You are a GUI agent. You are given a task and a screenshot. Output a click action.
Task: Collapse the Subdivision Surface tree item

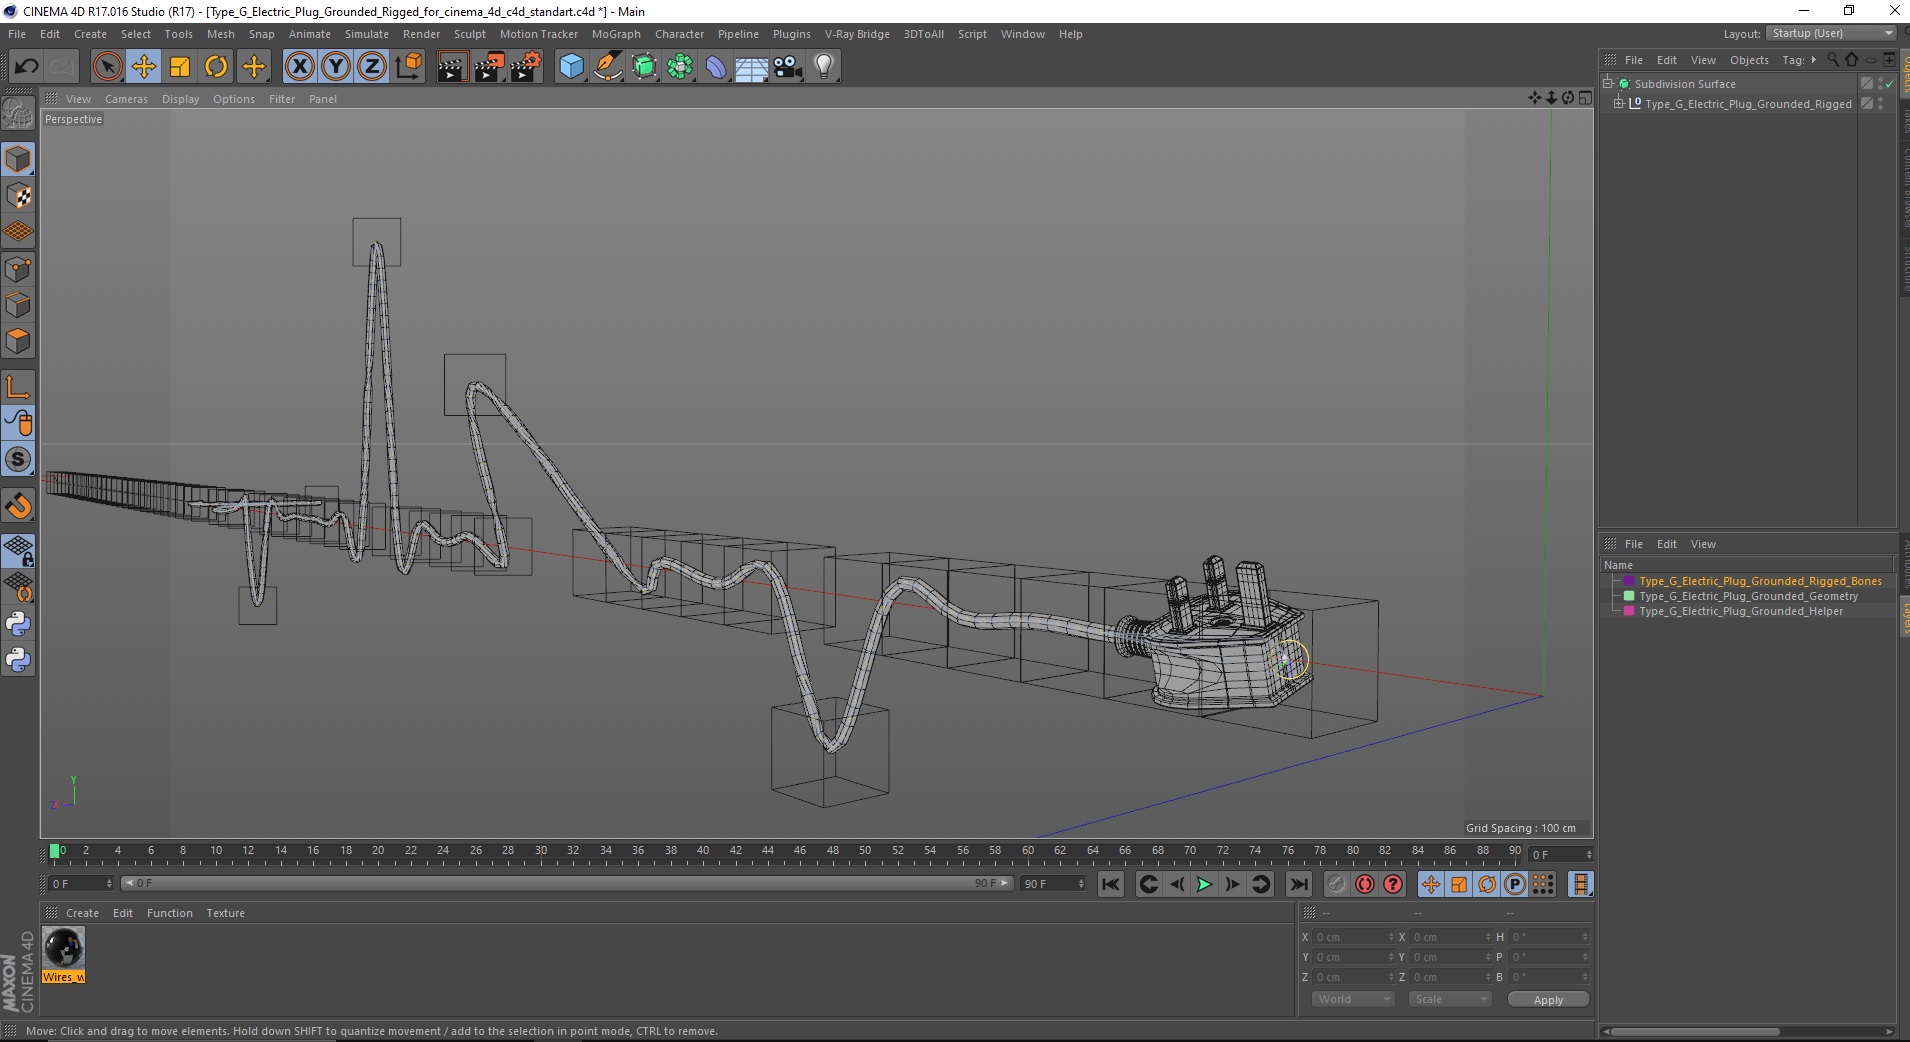[x=1608, y=84]
